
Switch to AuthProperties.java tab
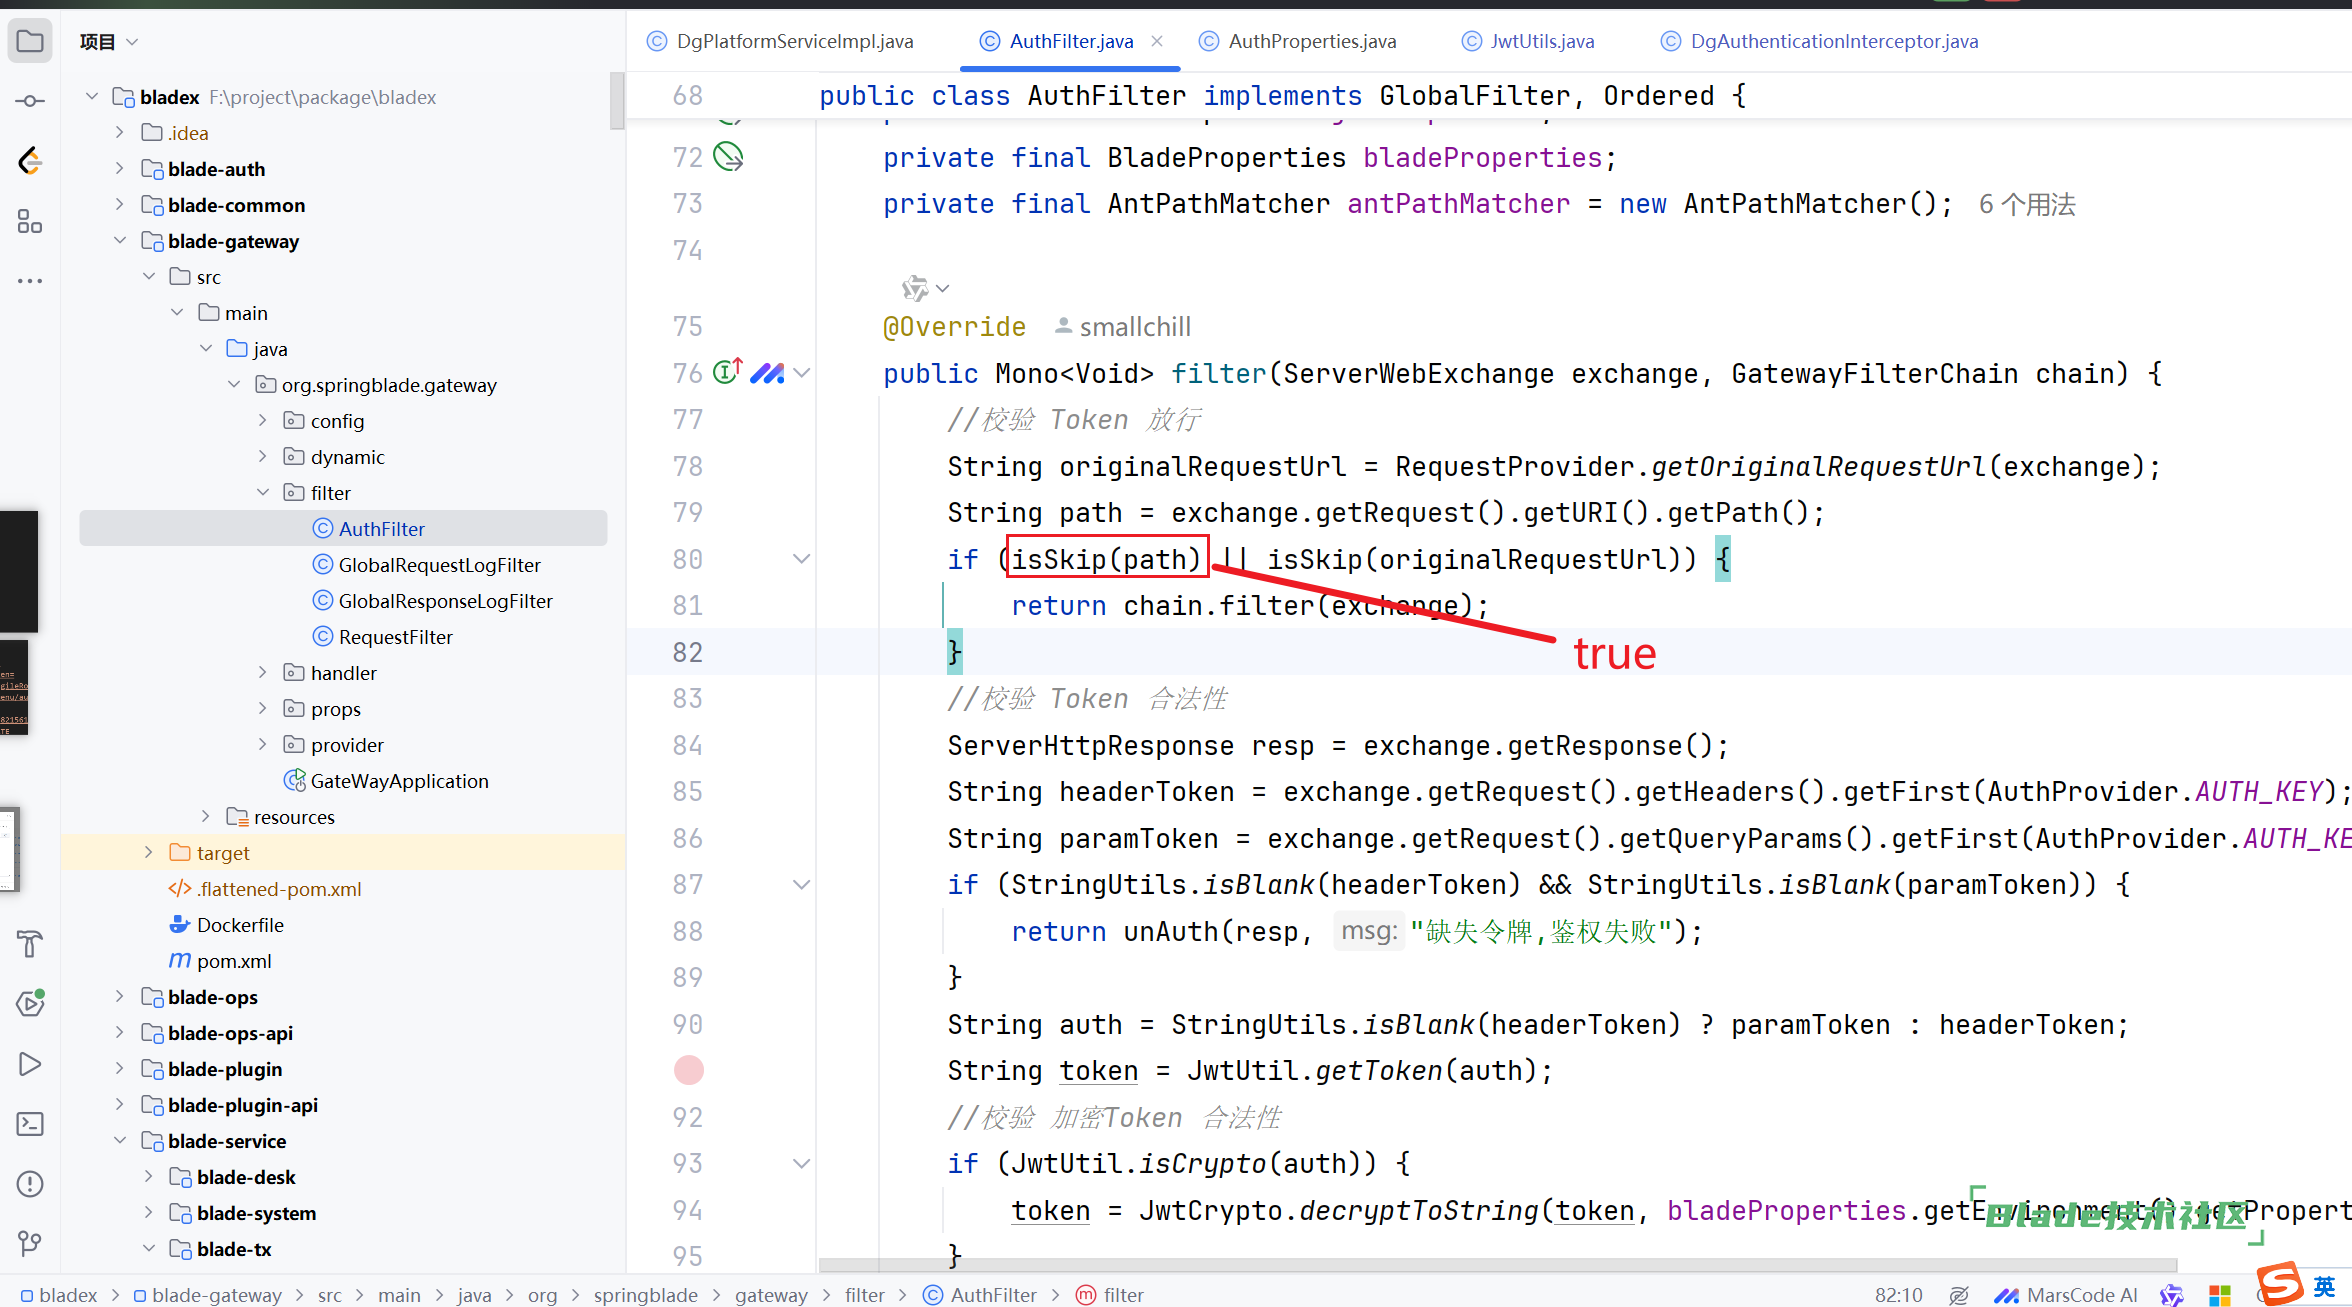point(1298,41)
